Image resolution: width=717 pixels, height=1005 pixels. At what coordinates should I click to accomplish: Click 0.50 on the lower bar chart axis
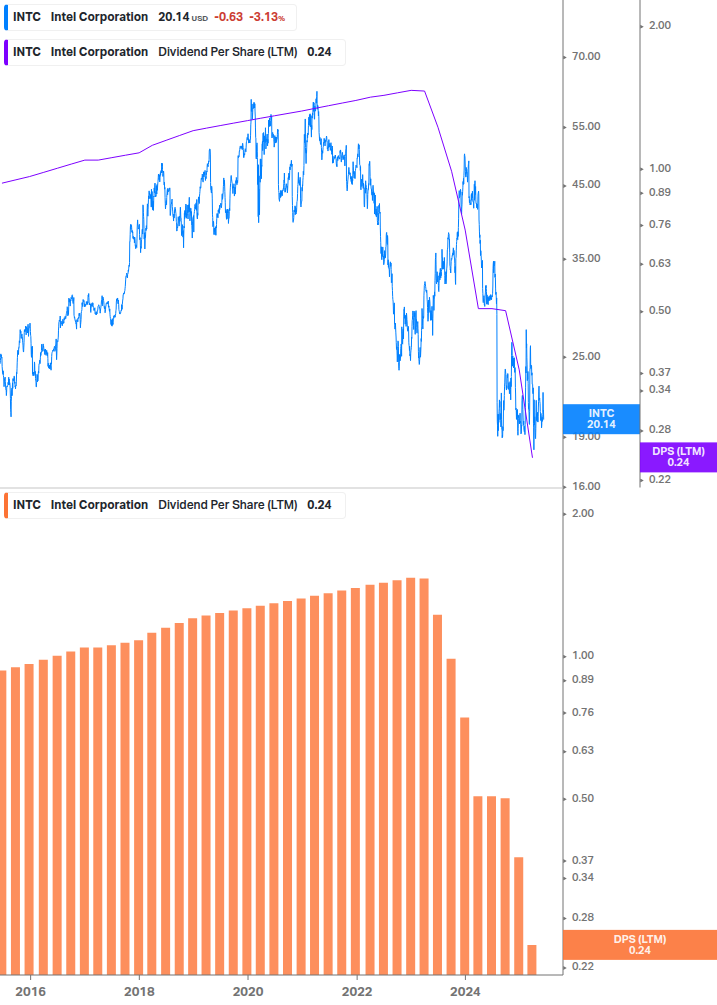coord(583,799)
